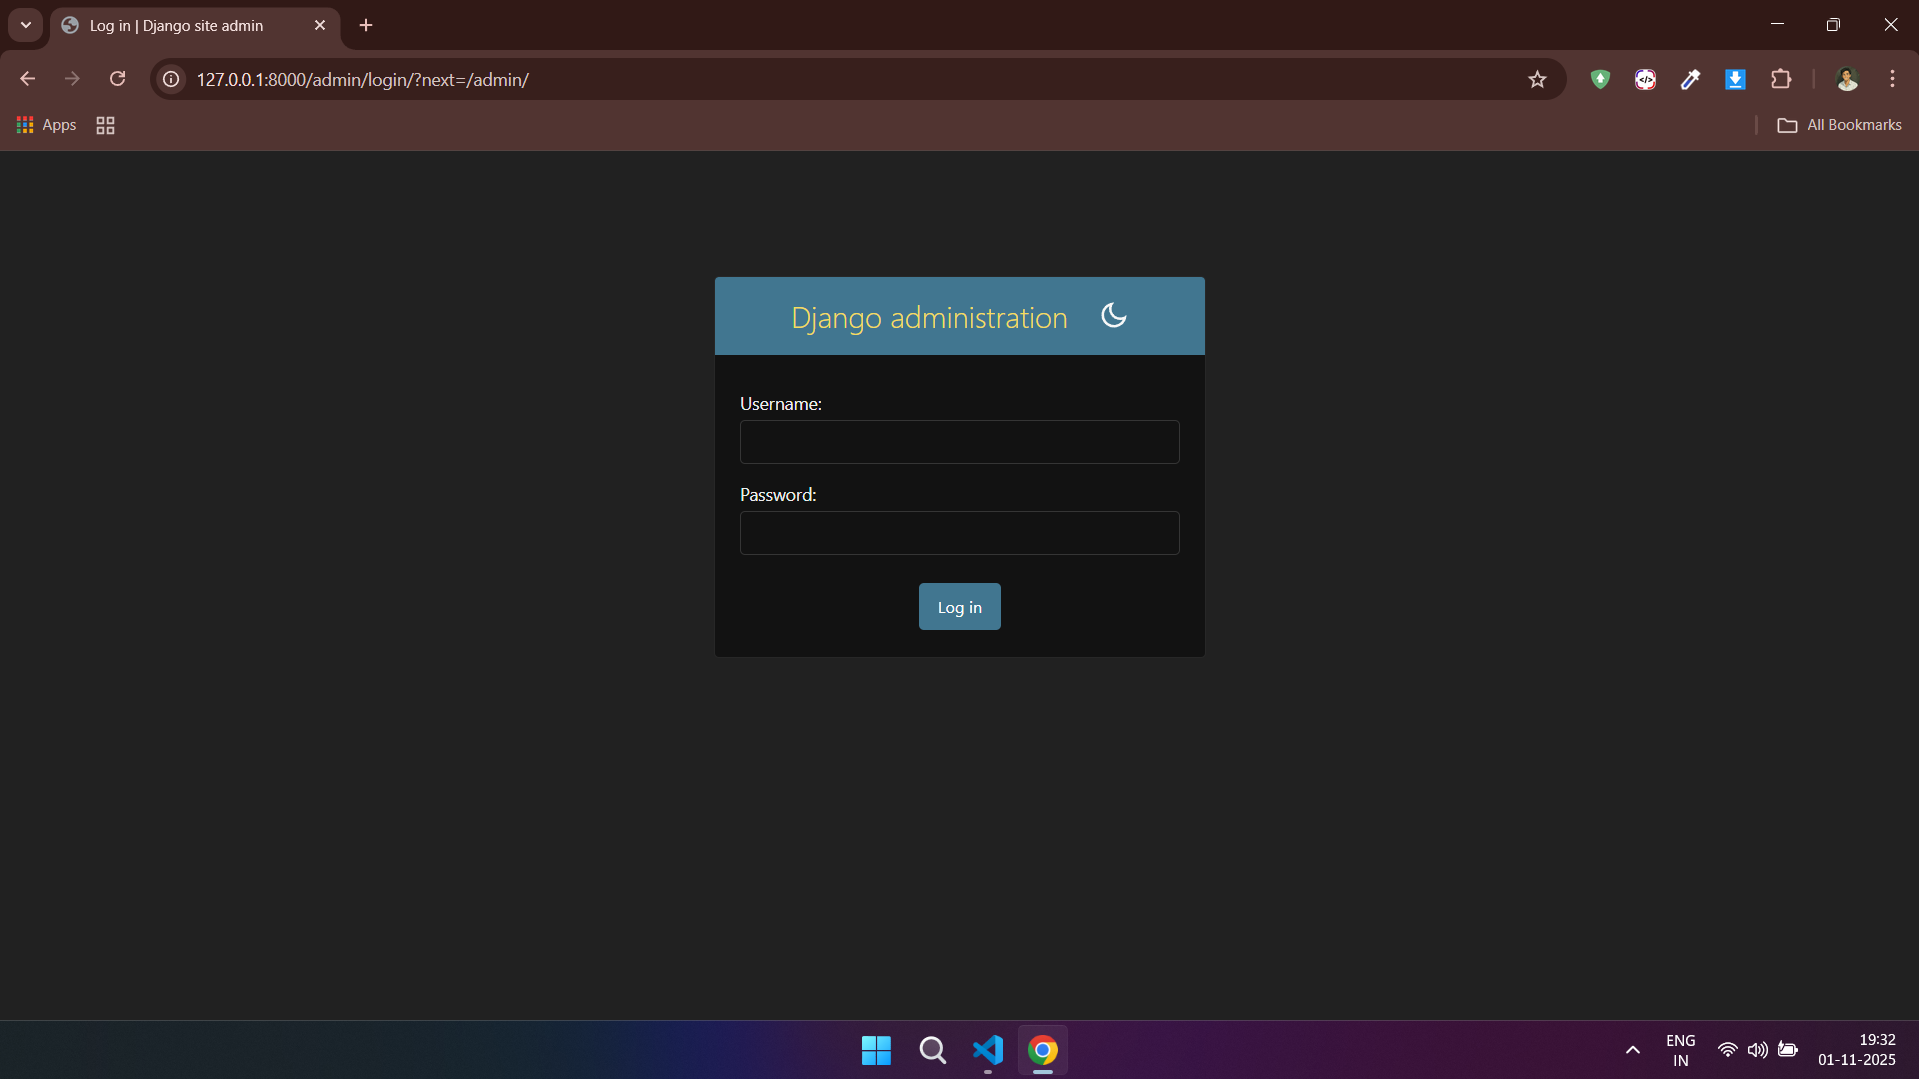This screenshot has width=1919, height=1079.
Task: Open a new tab with the plus button
Action: point(366,25)
